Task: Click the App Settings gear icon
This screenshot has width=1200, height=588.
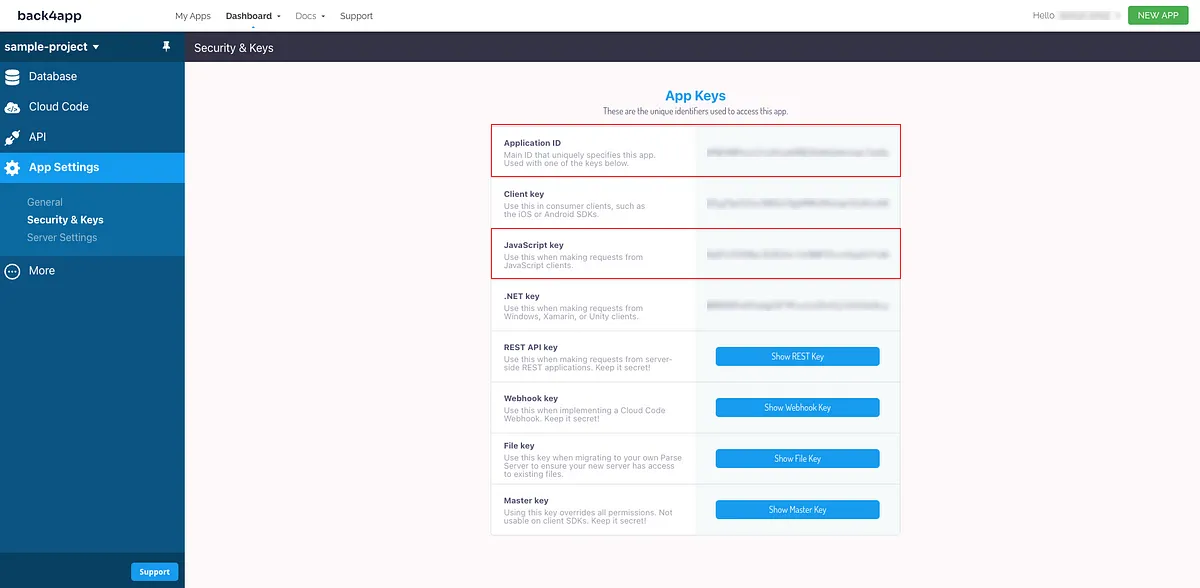Action: tap(14, 167)
